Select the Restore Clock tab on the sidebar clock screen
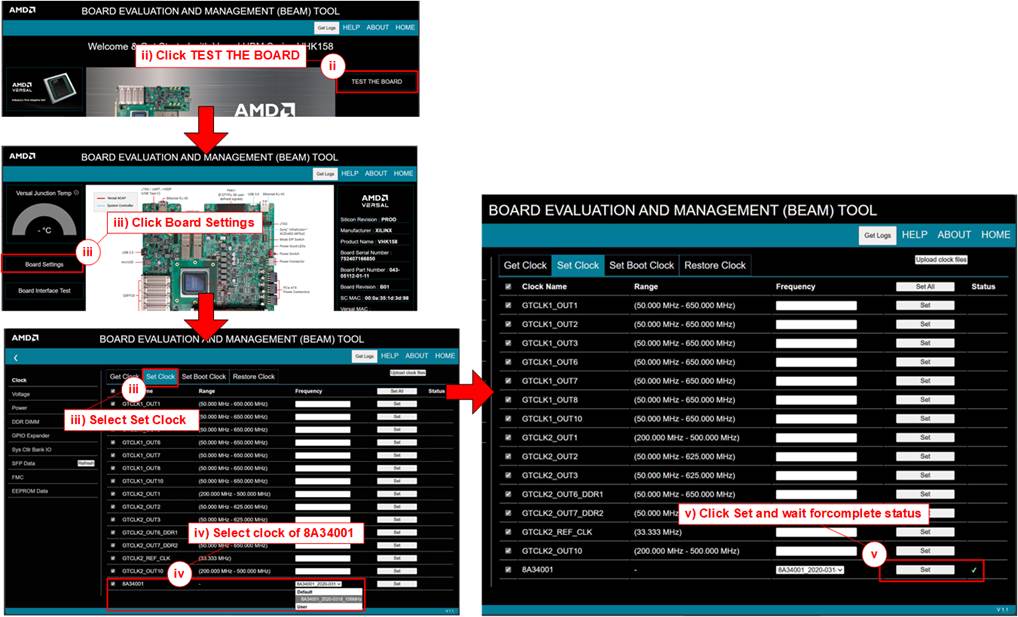 (253, 377)
